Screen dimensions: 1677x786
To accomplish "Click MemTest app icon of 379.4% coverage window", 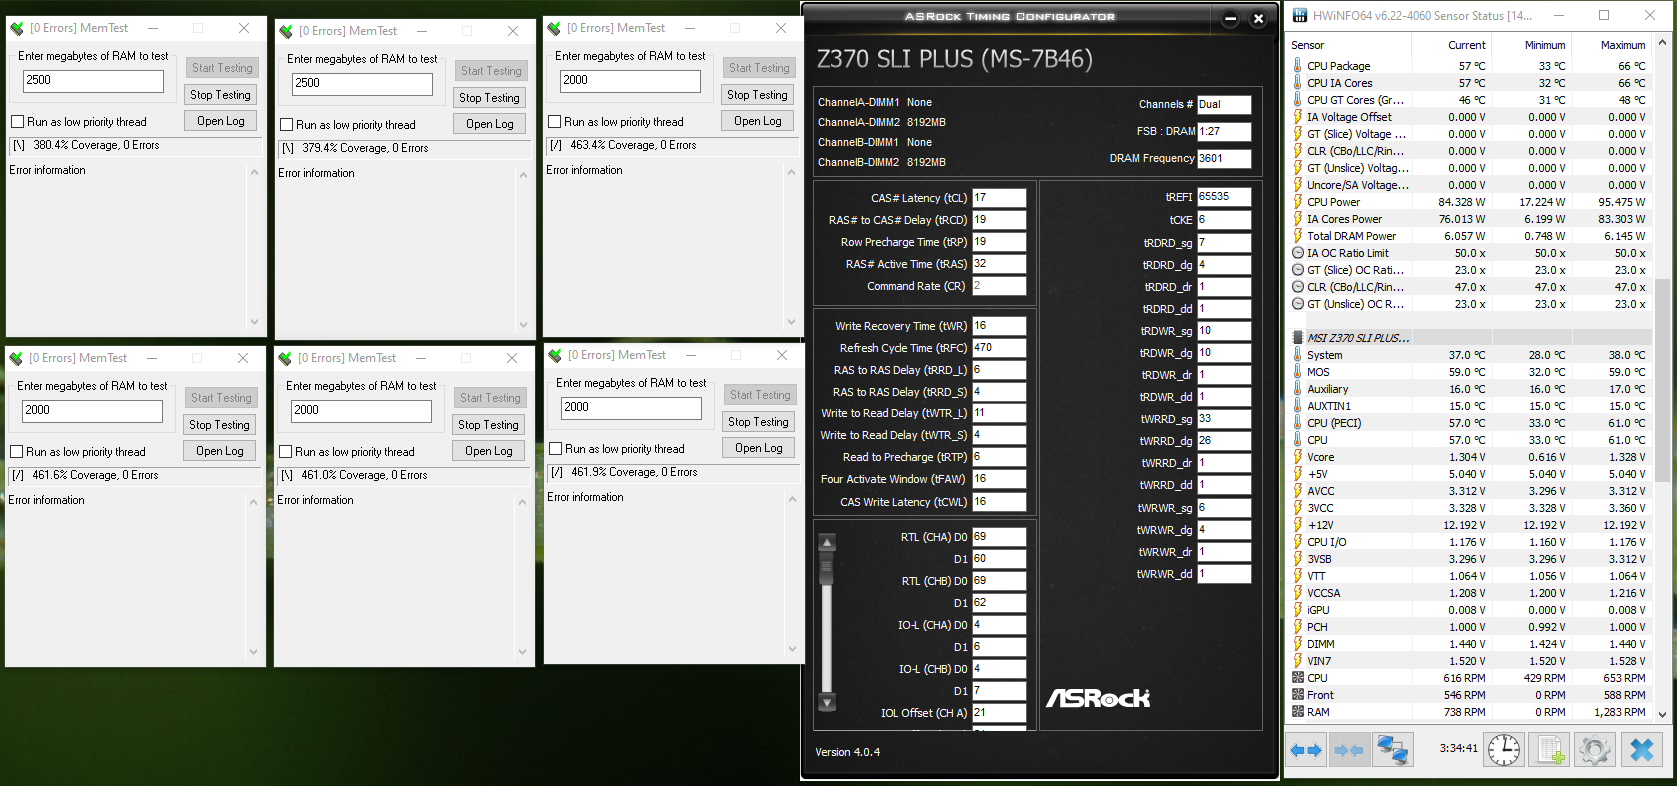I will point(286,31).
